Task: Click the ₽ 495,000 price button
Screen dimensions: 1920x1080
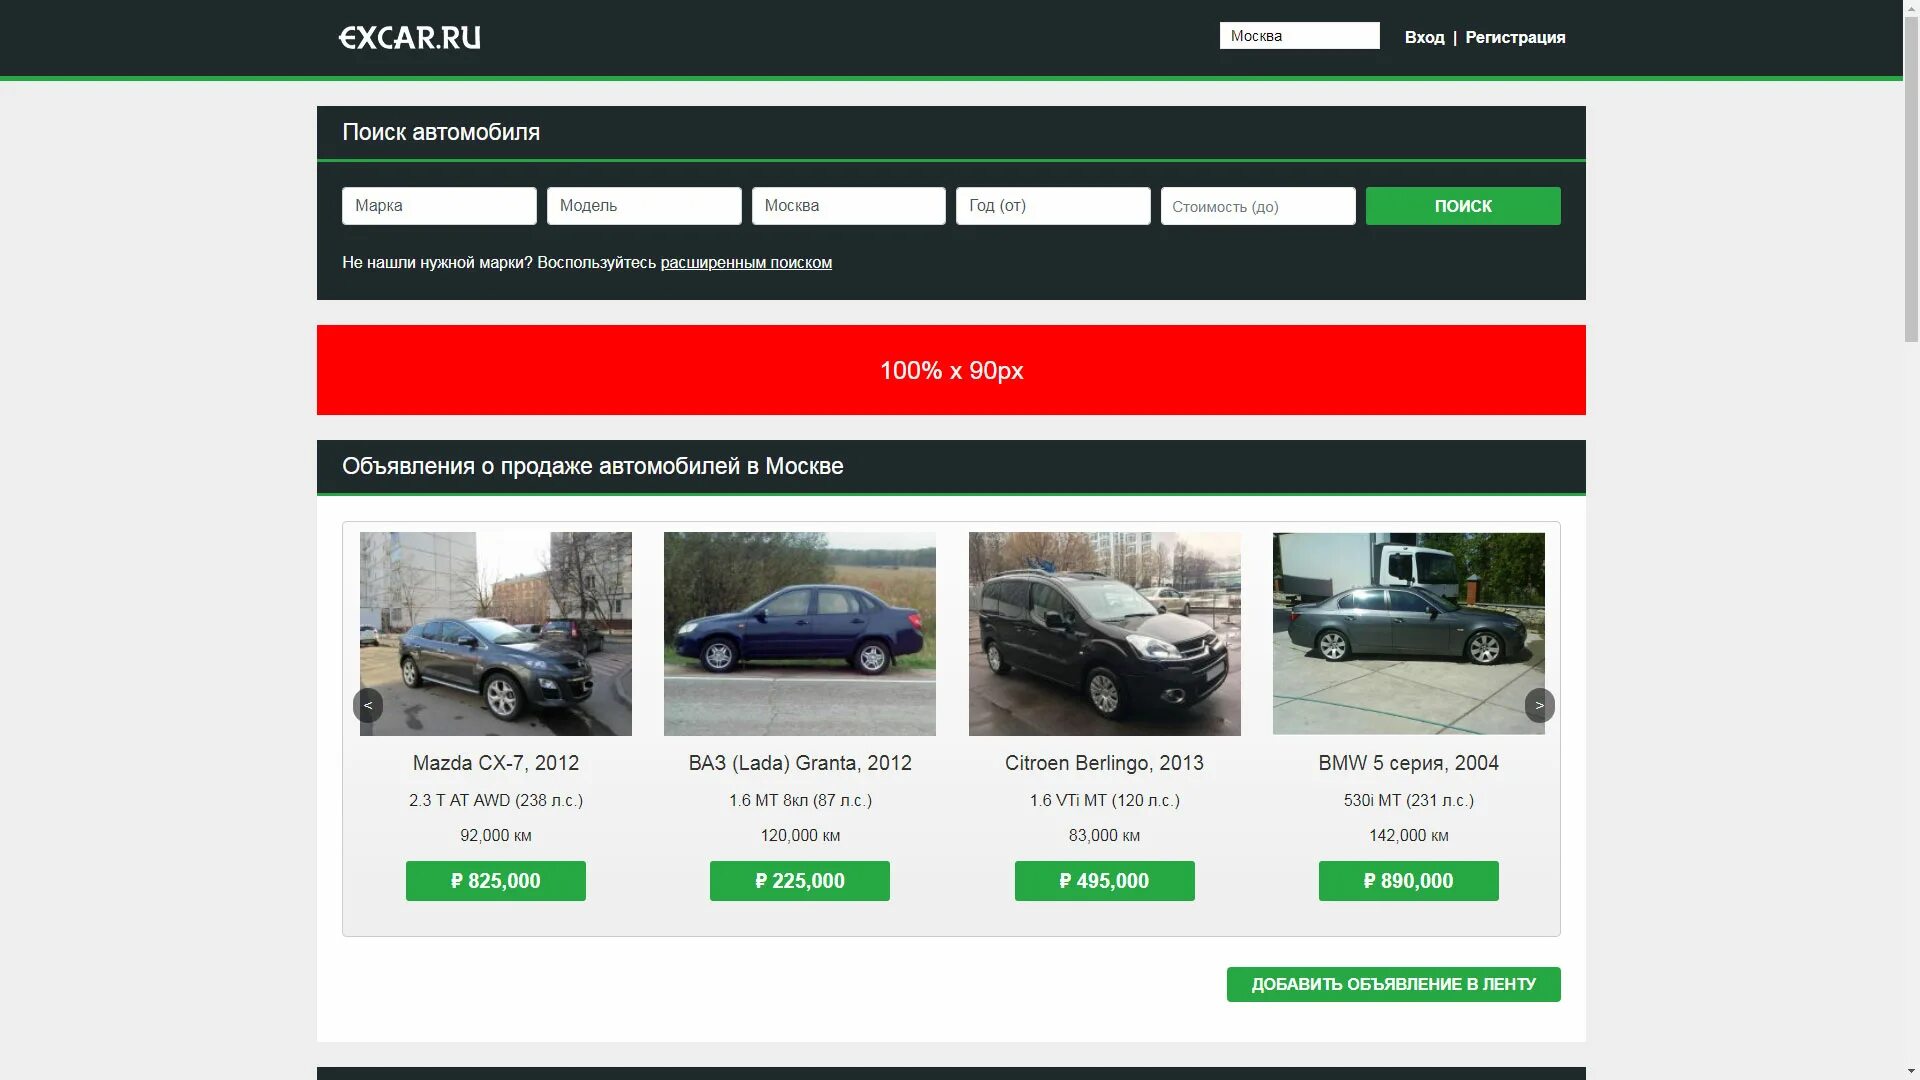Action: pyautogui.click(x=1104, y=881)
